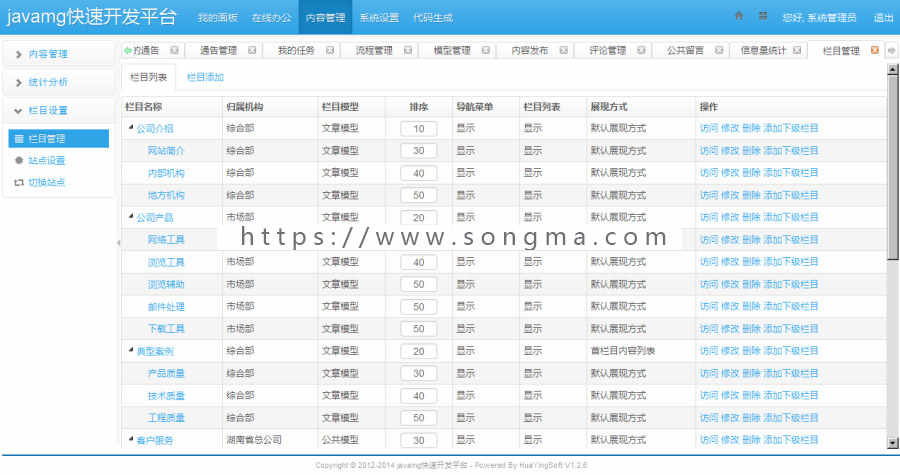Collapse the 公司介绍 tree node triangle
Viewport: 900px width, 475px height.
click(131, 127)
